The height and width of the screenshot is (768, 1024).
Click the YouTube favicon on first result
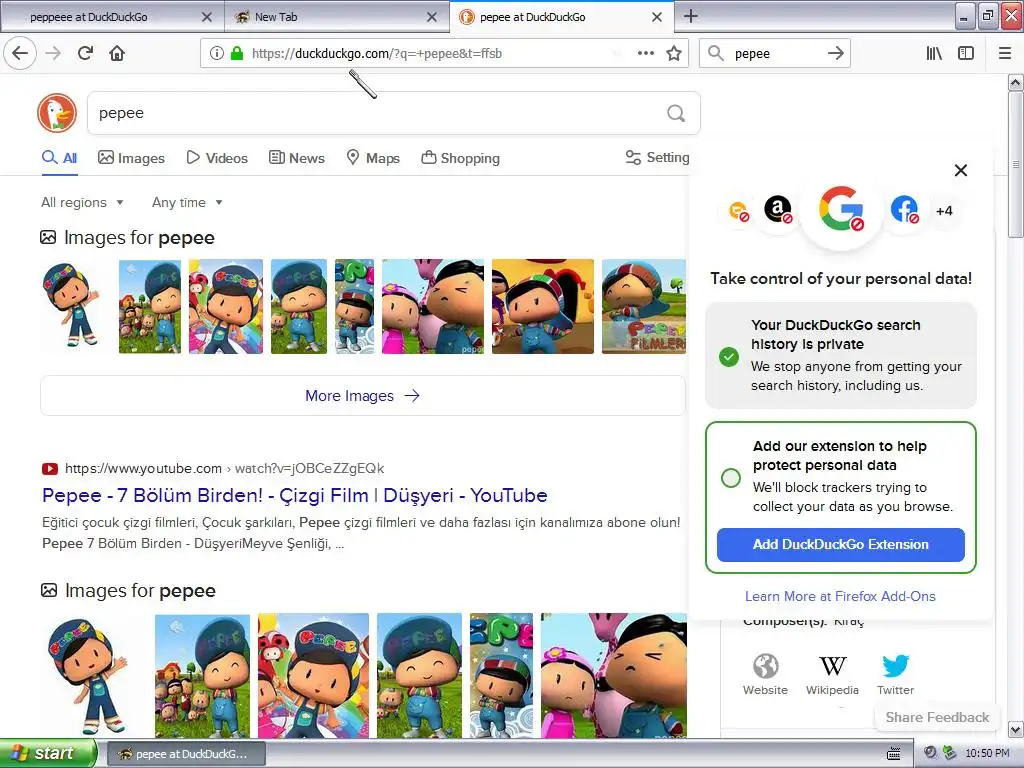pos(50,468)
